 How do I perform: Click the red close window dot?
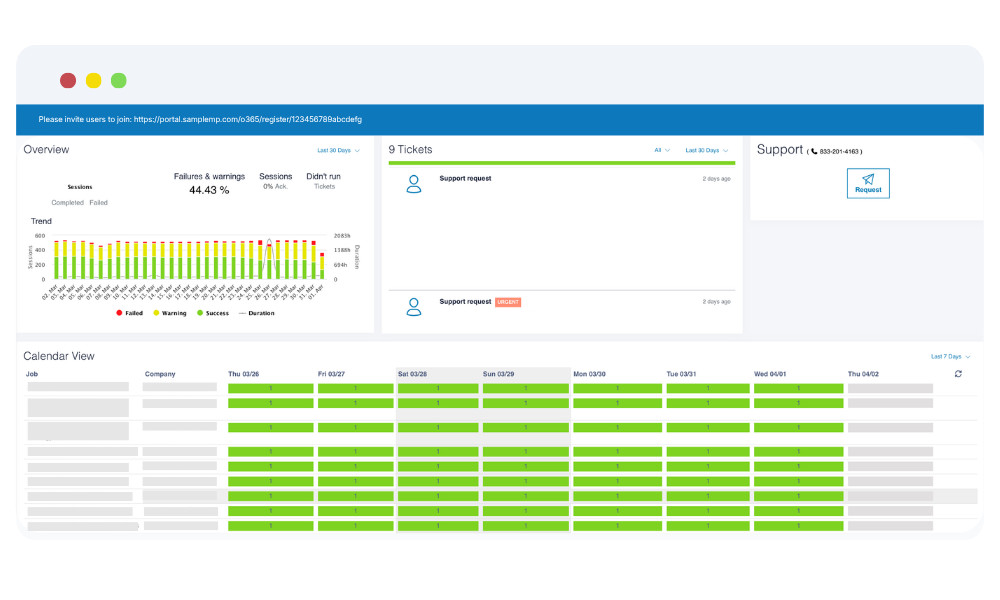coord(68,81)
